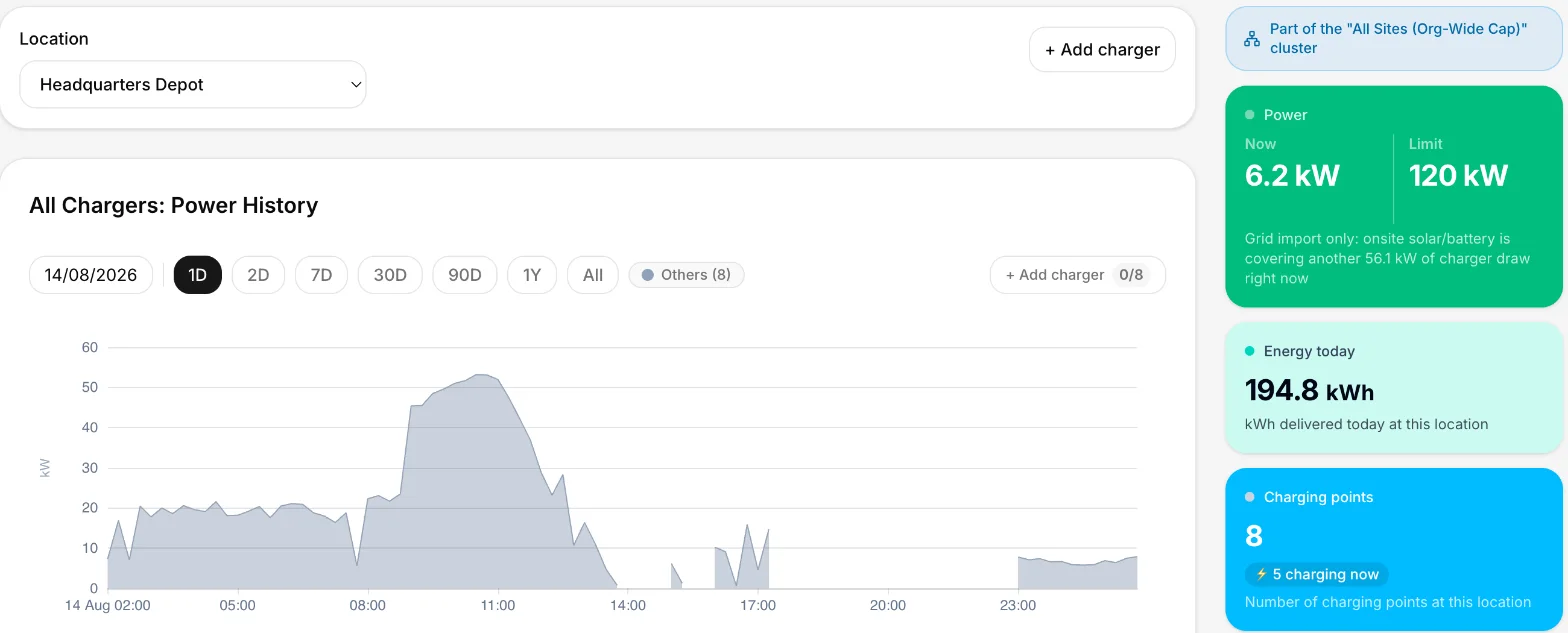This screenshot has height=633, width=1568.
Task: Switch to the 2D time range
Action: [x=258, y=275]
